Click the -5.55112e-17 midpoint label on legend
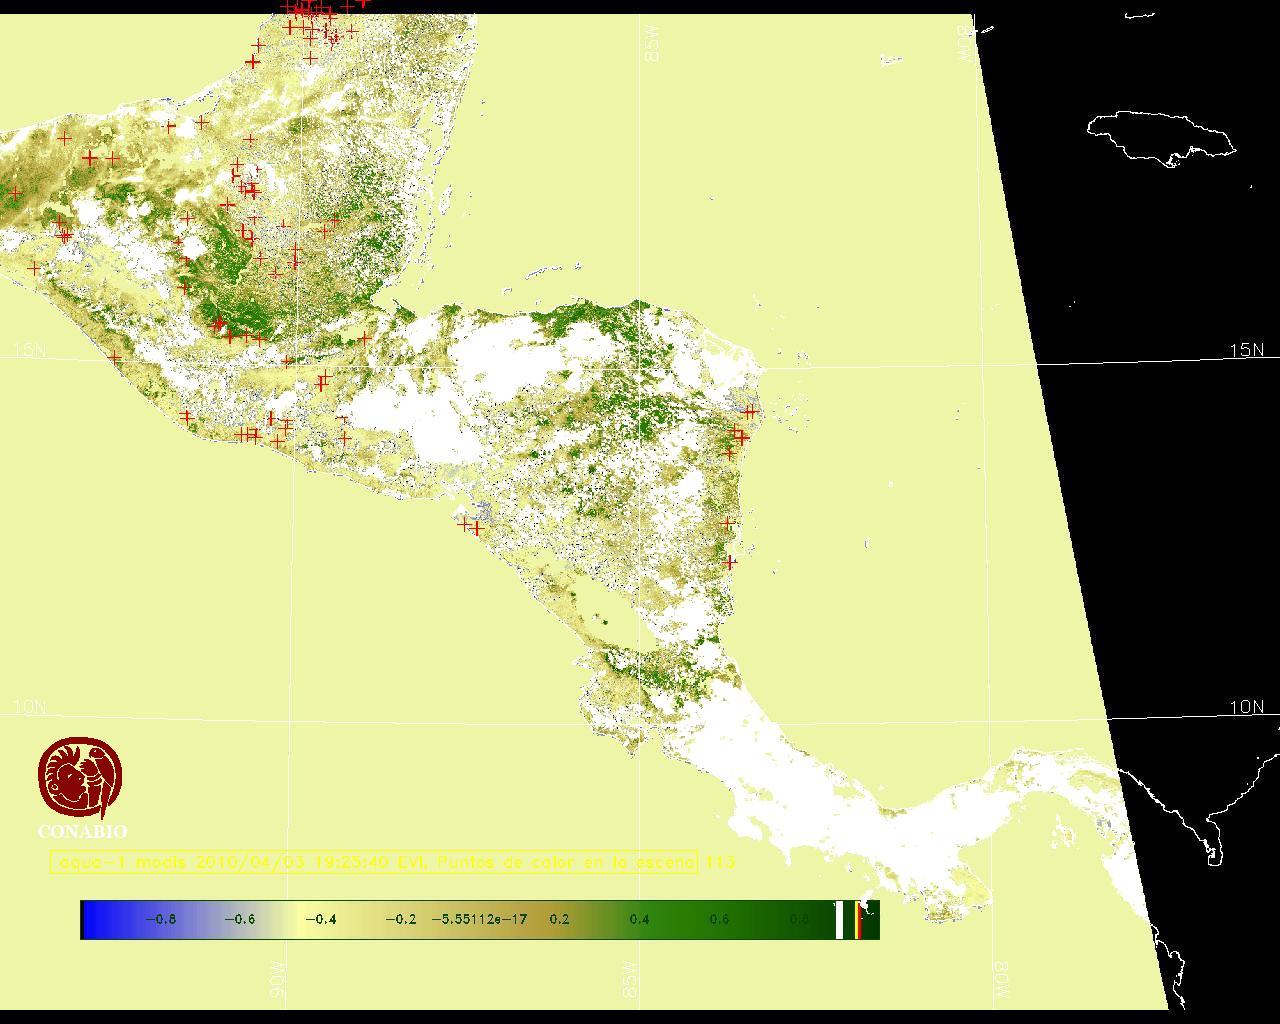Image resolution: width=1280 pixels, height=1024 pixels. (x=479, y=920)
